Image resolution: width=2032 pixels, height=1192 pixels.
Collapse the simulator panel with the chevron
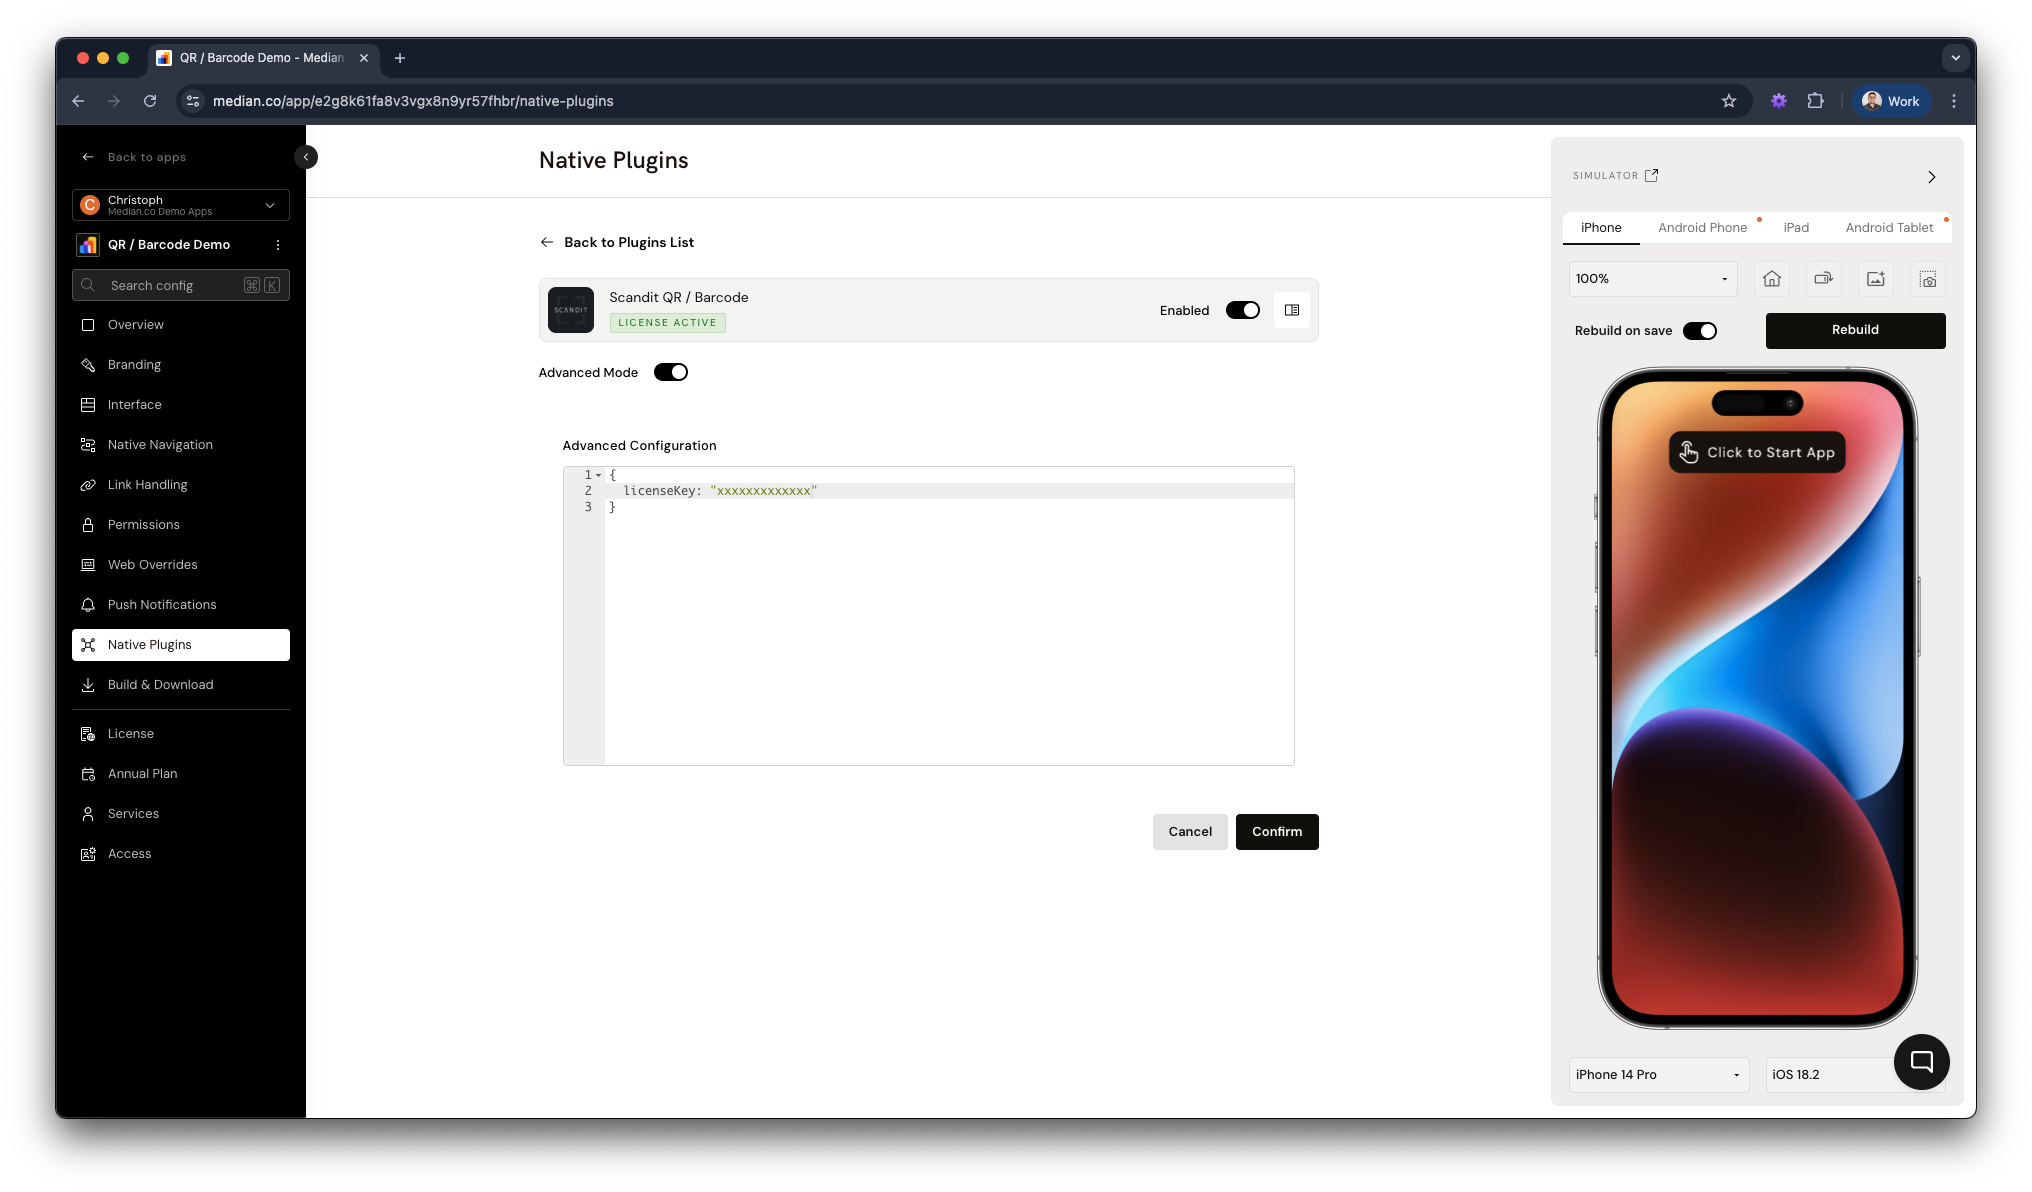pyautogui.click(x=1932, y=177)
